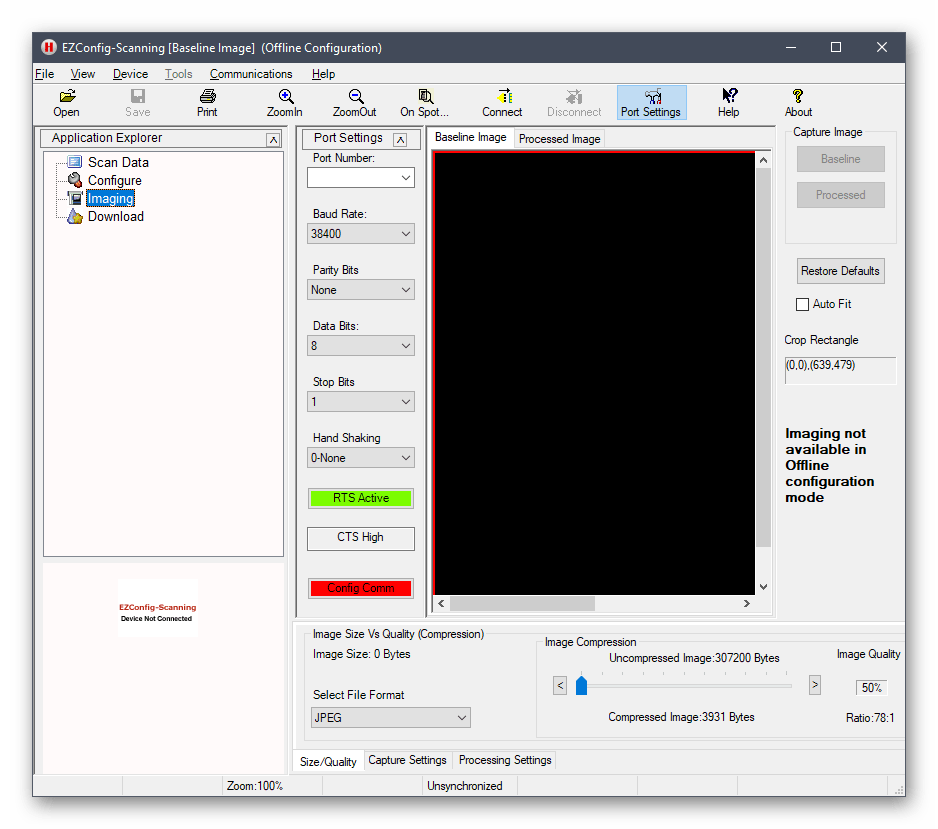Screen dimensions: 938x829
Task: Click the CTS High button
Action: [361, 538]
